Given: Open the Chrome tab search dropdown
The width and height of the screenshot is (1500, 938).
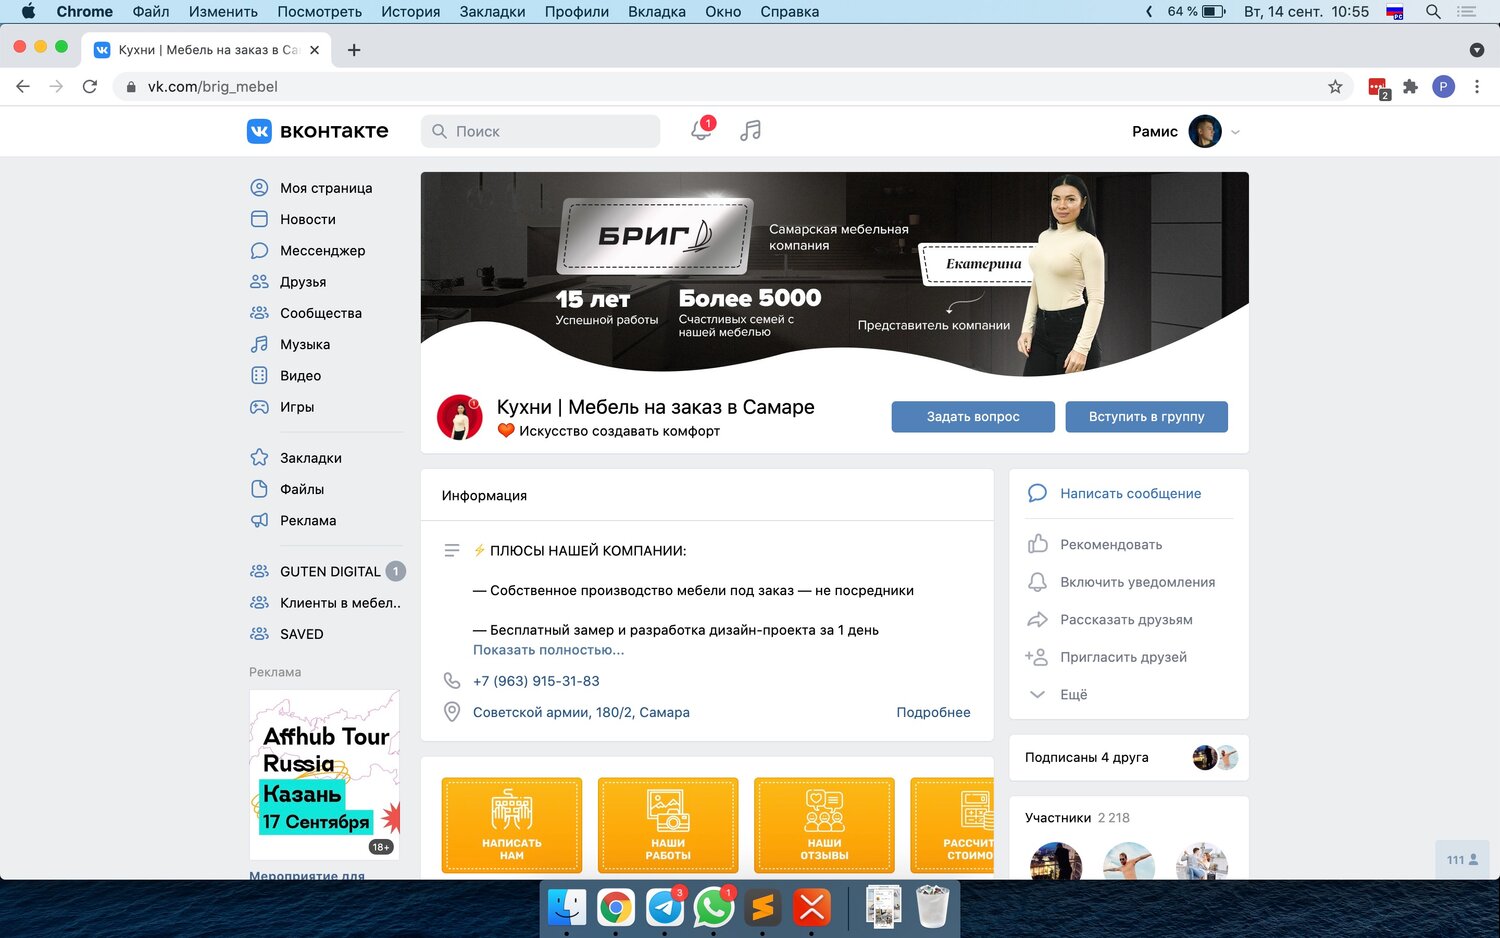Looking at the screenshot, I should point(1477,50).
